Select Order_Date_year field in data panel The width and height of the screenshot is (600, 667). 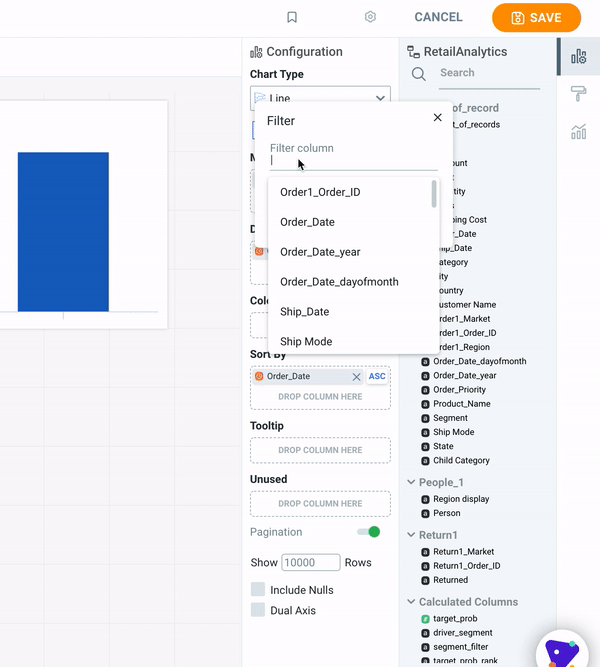(465, 376)
